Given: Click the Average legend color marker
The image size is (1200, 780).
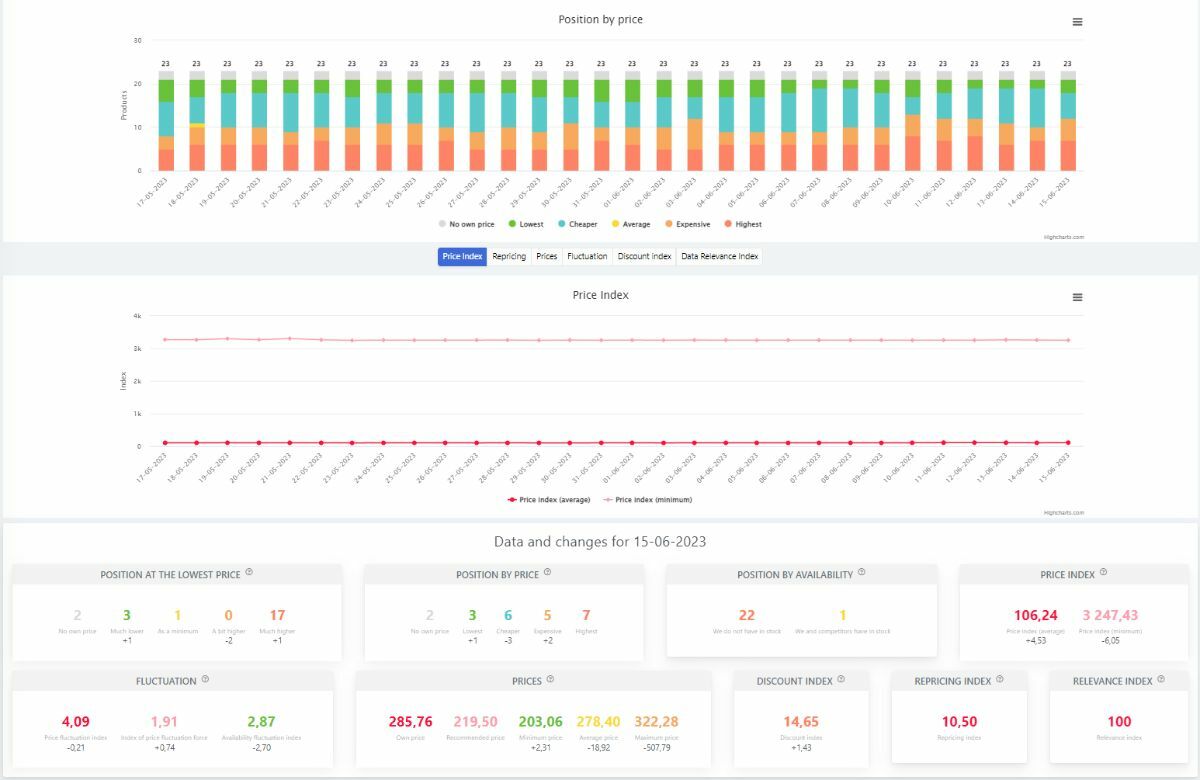Looking at the screenshot, I should [617, 224].
